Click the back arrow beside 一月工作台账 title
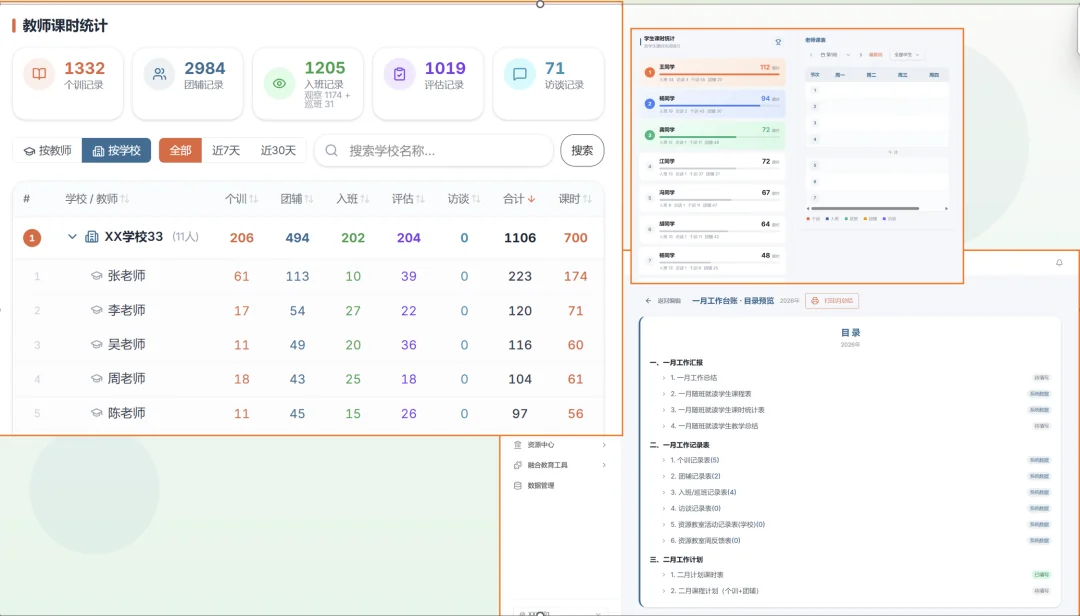The height and width of the screenshot is (616, 1080). tap(648, 301)
